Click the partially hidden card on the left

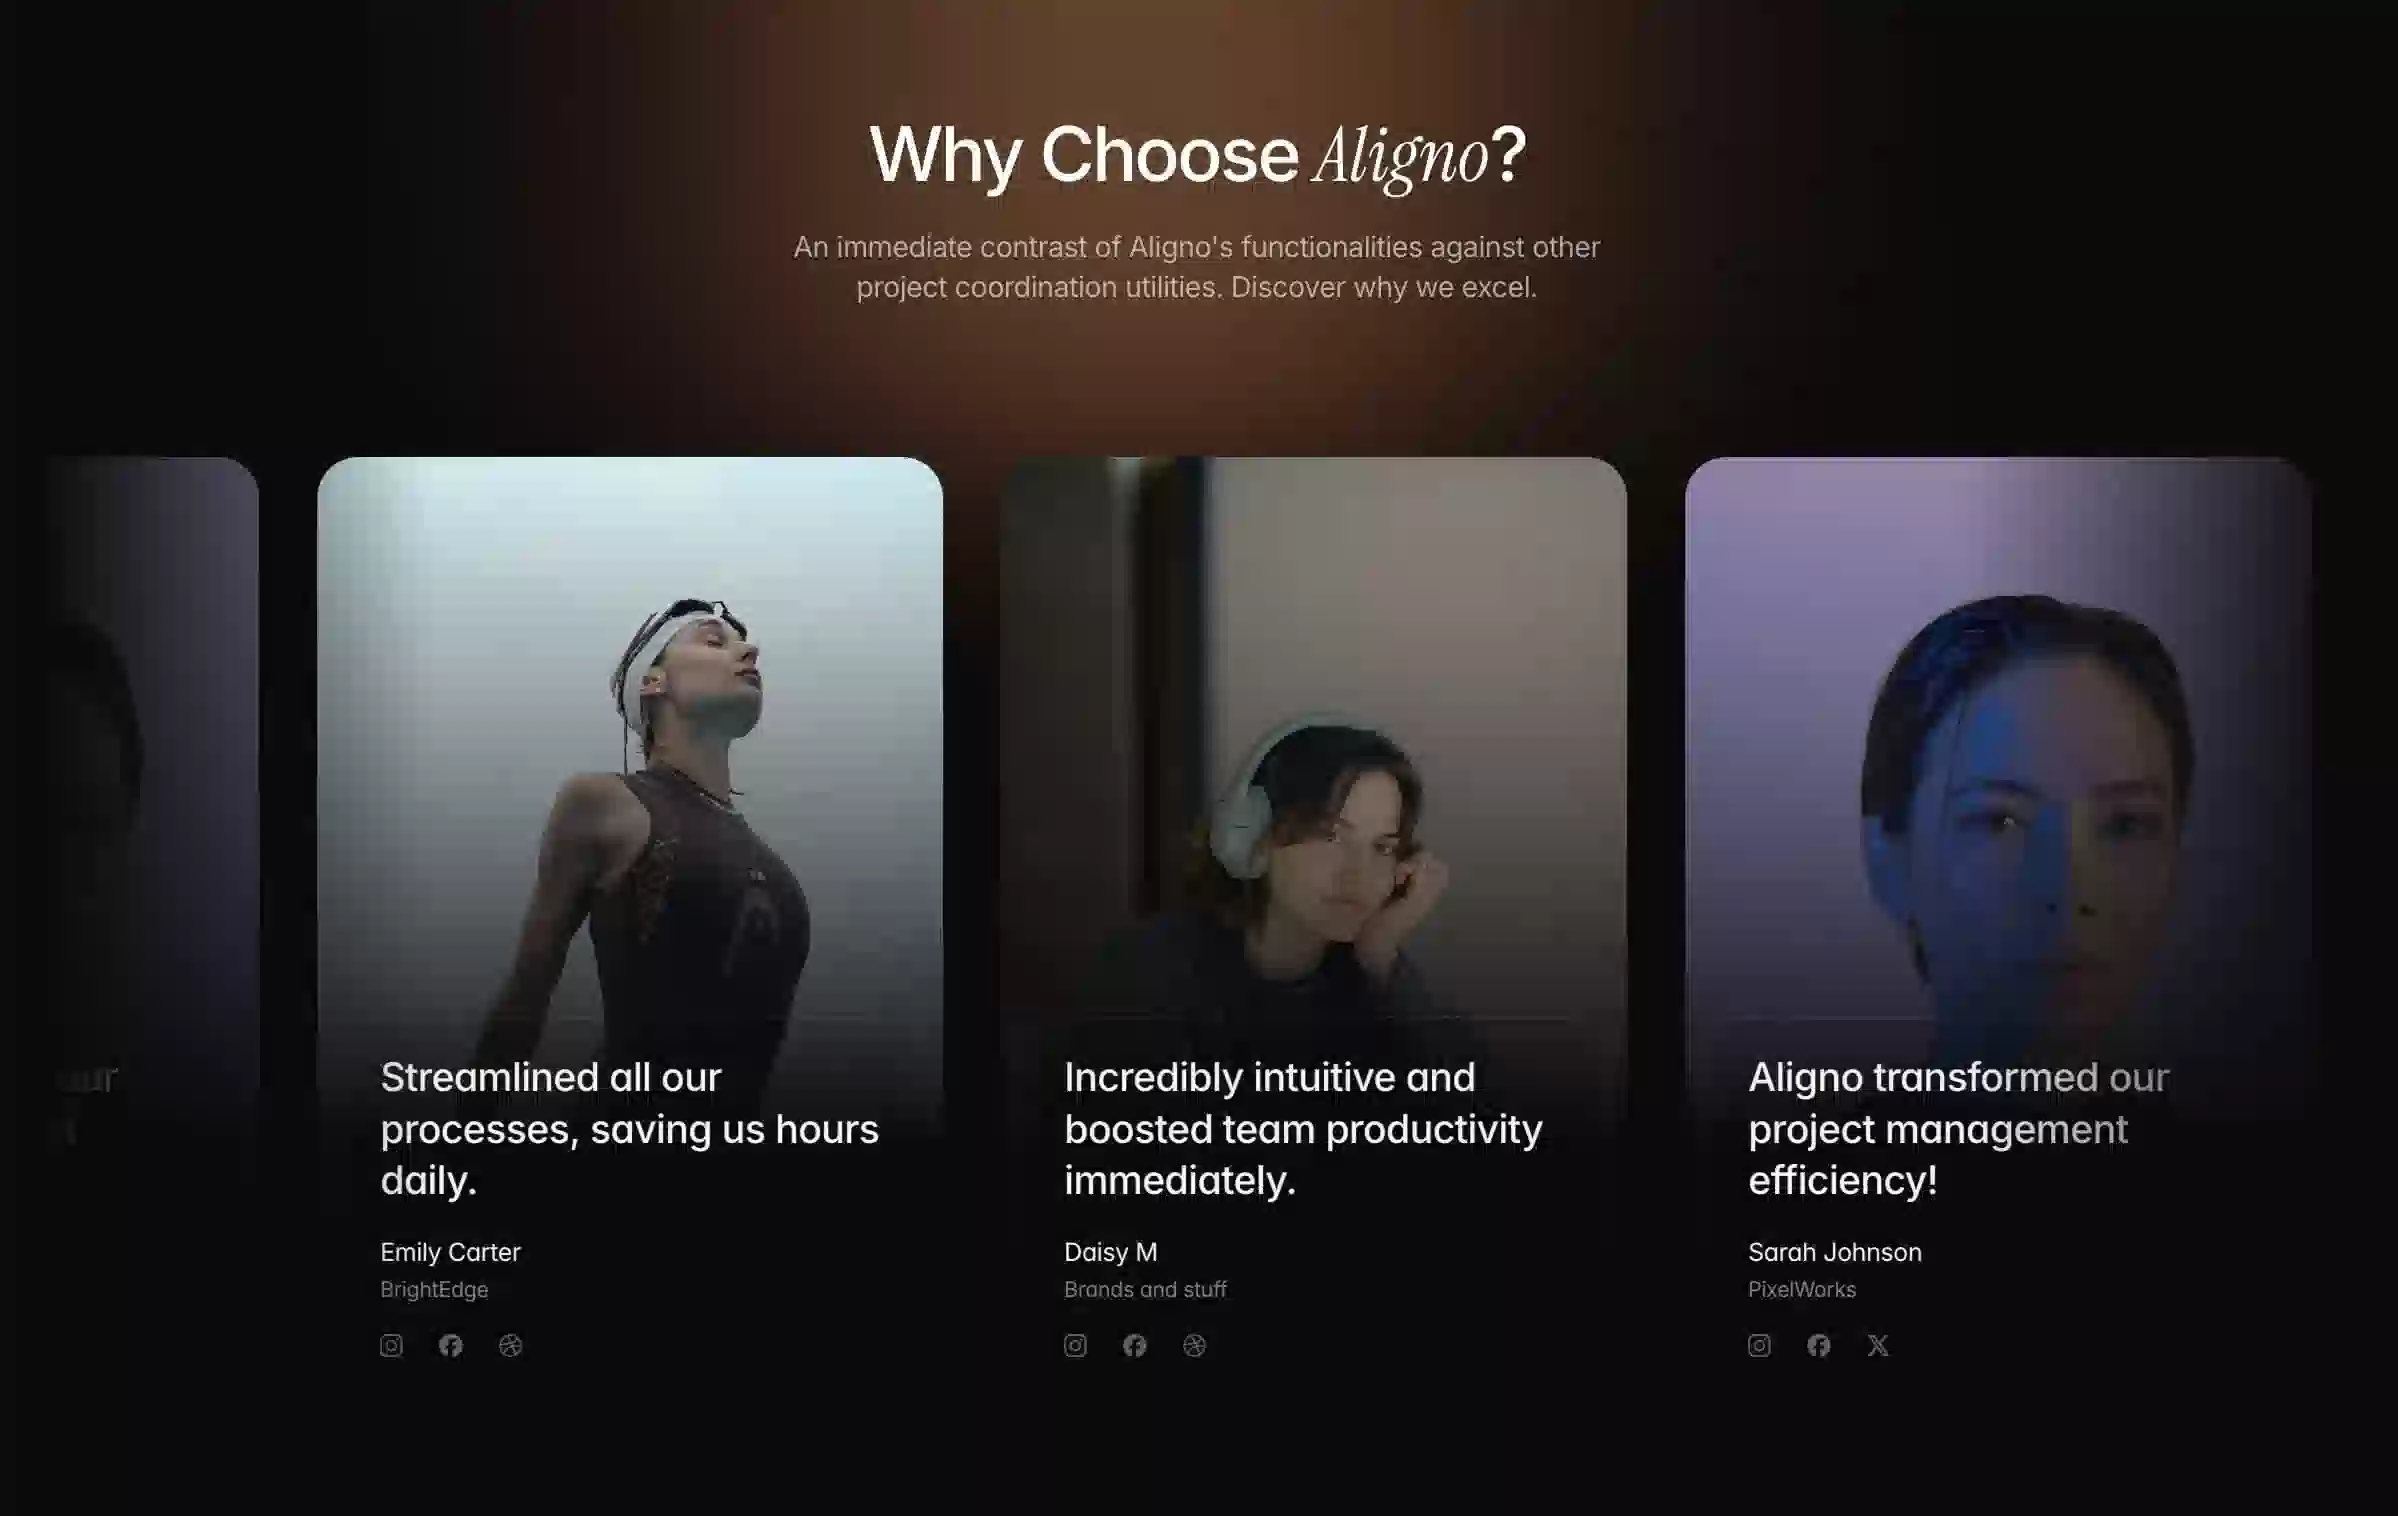point(150,800)
